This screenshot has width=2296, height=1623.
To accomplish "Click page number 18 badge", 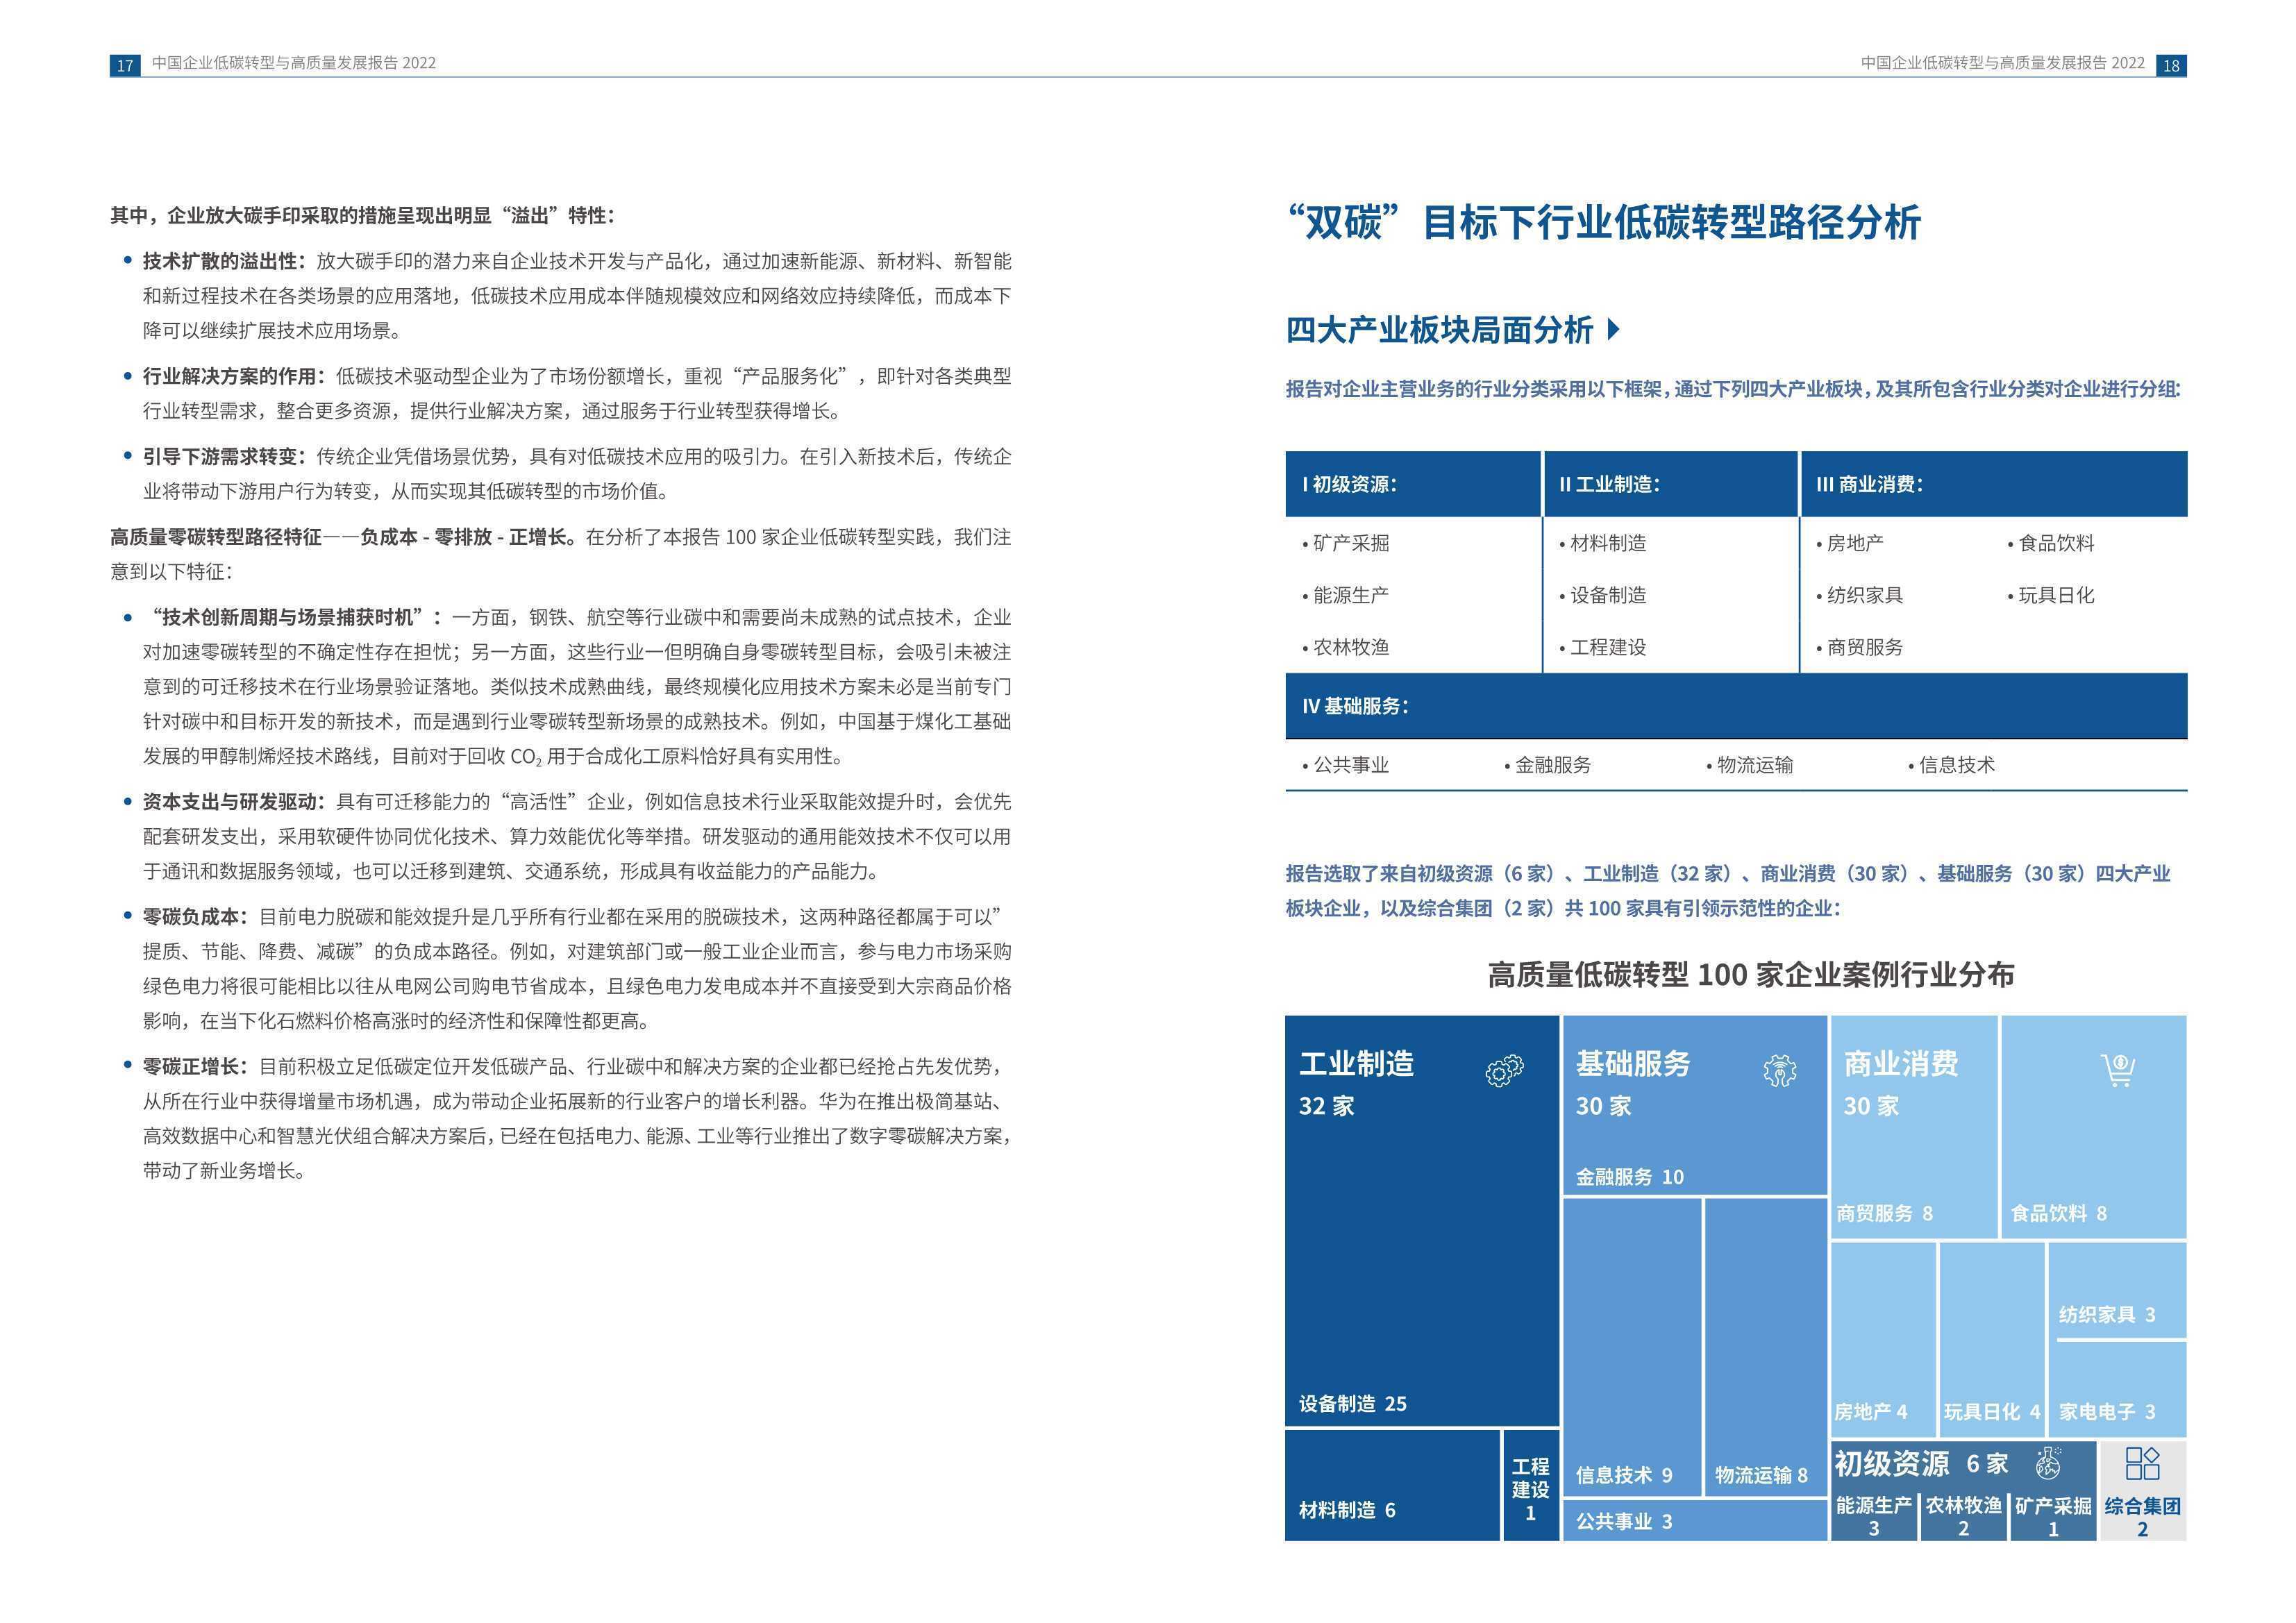I will coord(2171,65).
